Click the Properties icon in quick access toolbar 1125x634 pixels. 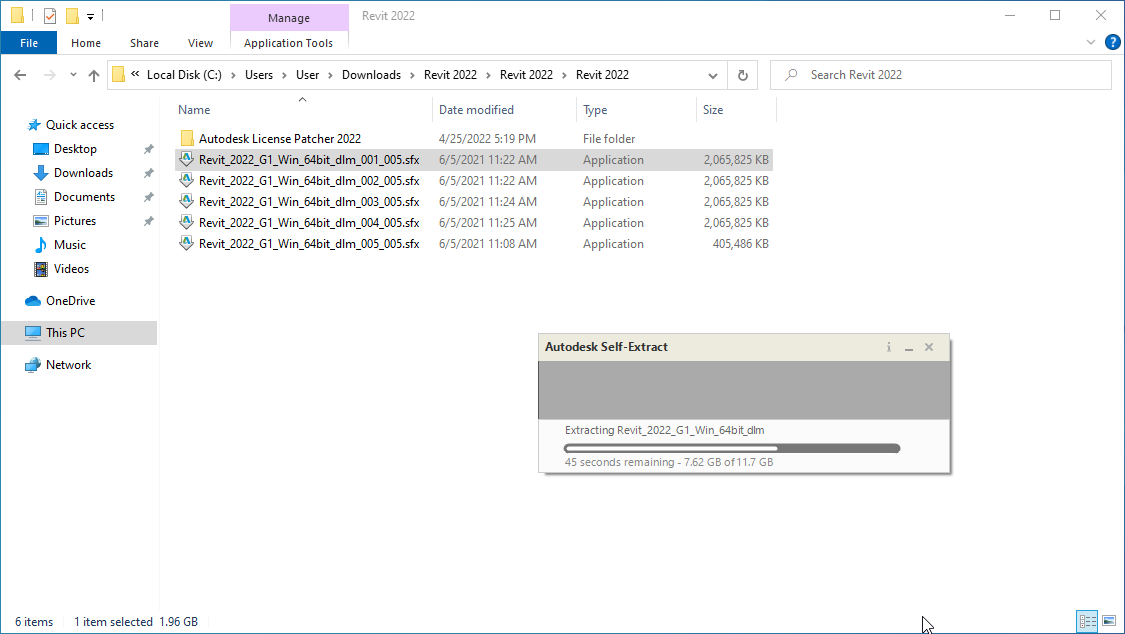(50, 16)
